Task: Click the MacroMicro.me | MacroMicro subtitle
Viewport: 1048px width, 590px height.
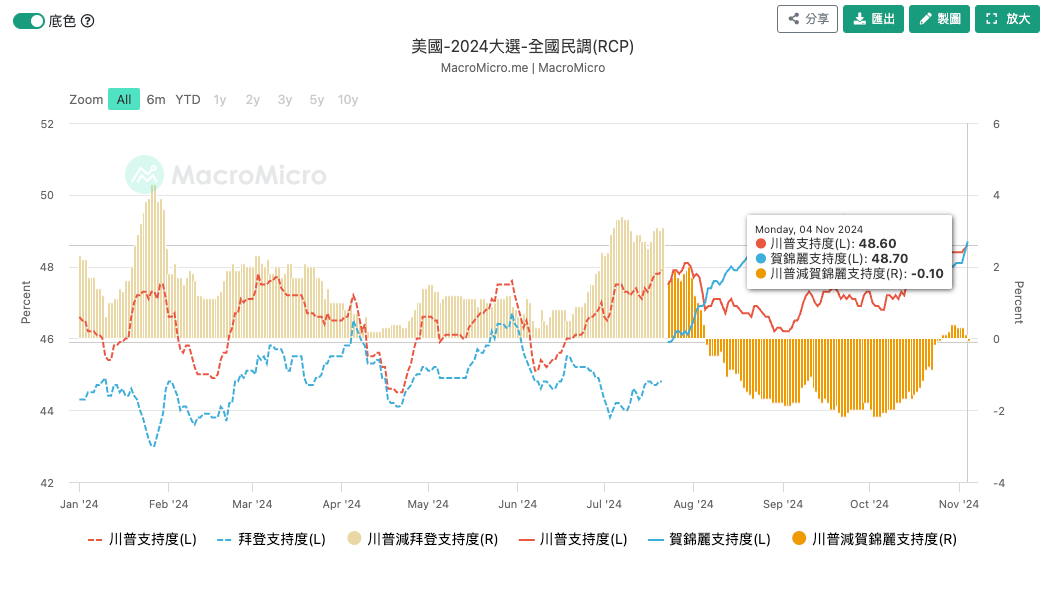Action: pyautogui.click(x=523, y=67)
